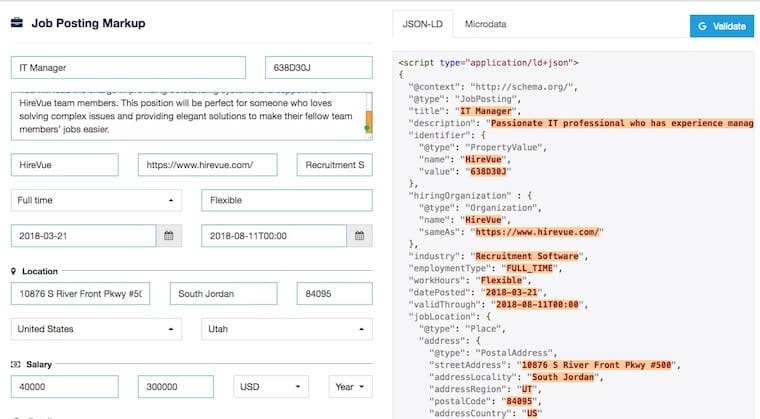Click the Location pin icon
The width and height of the screenshot is (760, 419).
click(x=14, y=271)
